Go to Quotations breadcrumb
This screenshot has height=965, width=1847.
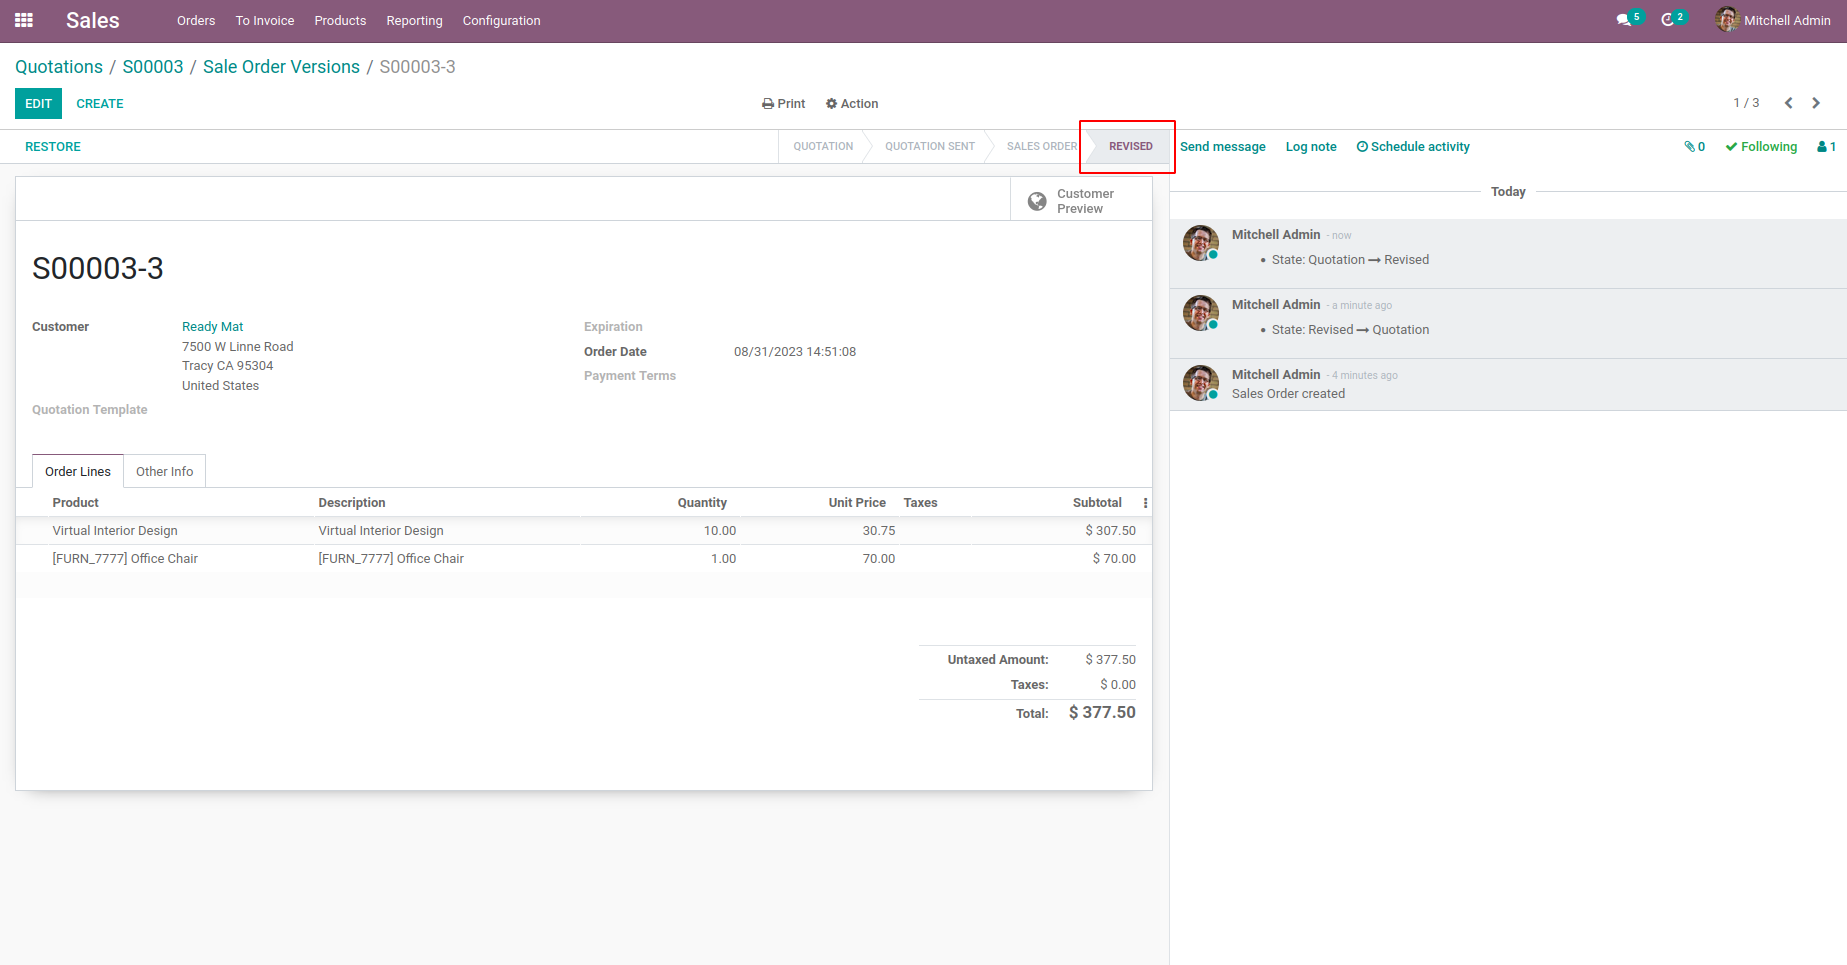(59, 67)
